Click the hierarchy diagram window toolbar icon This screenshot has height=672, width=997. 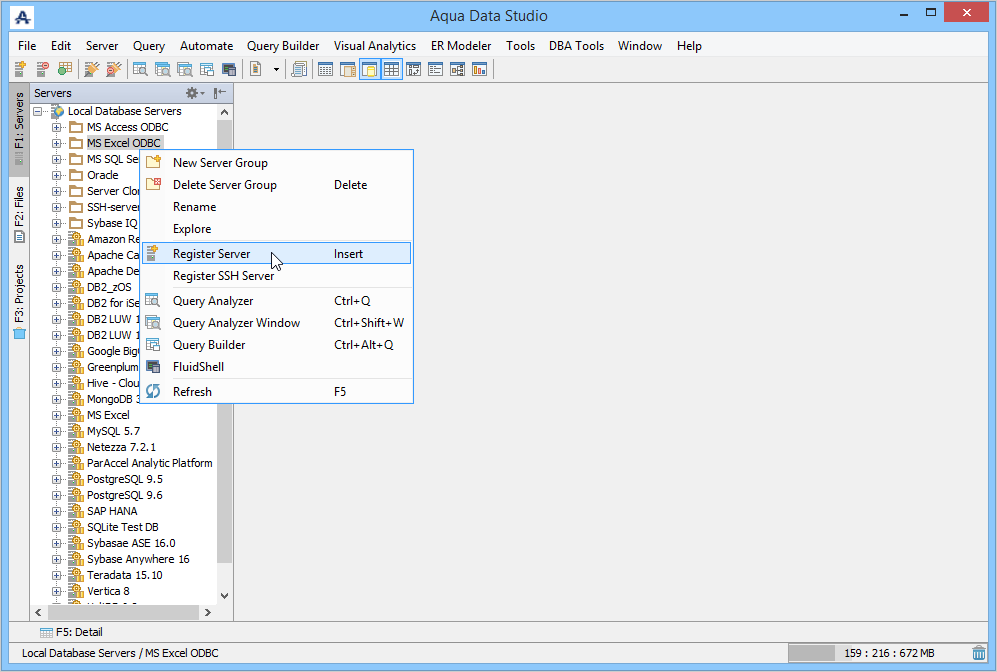[x=457, y=69]
